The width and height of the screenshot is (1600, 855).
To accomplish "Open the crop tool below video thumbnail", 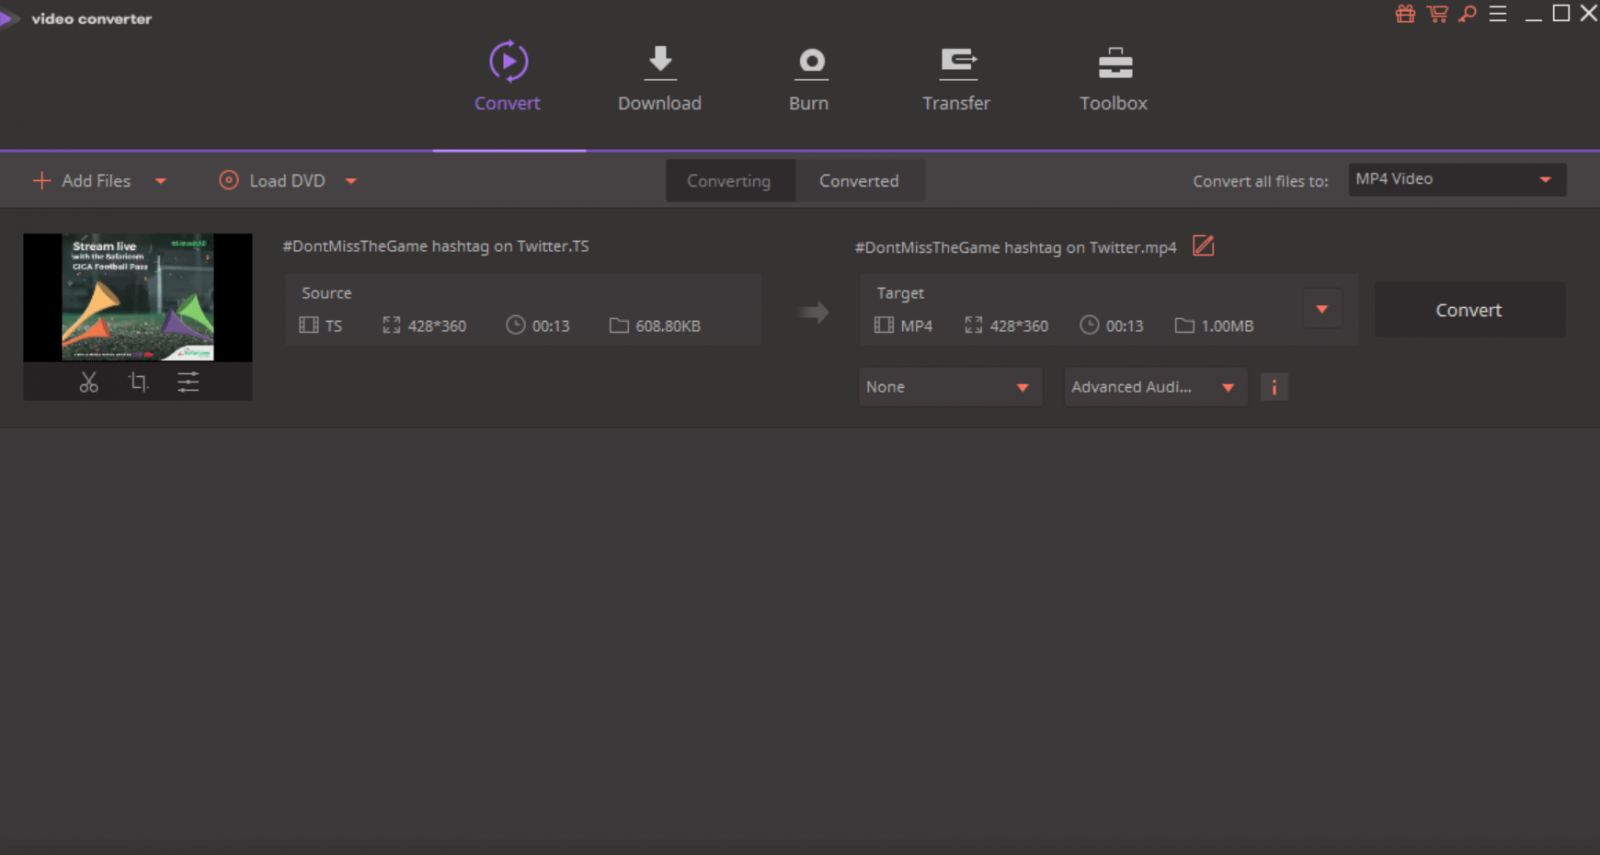I will (138, 382).
